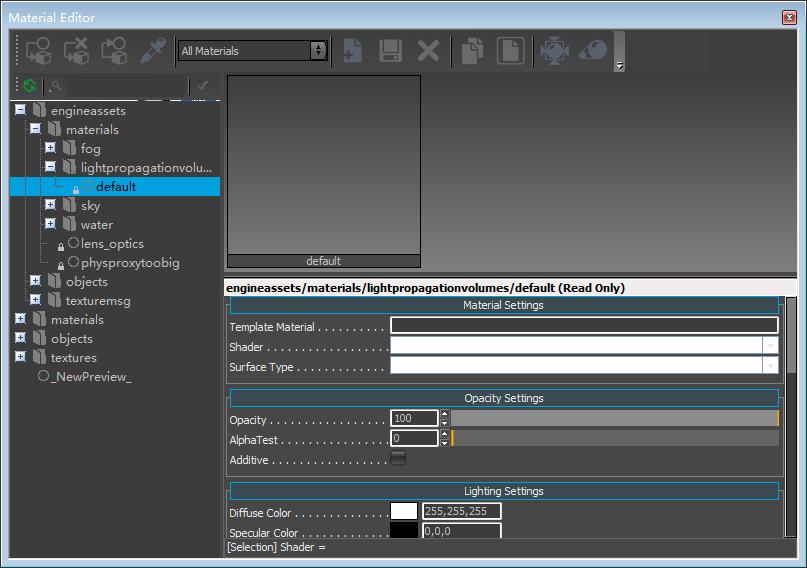Collapse the lightpropagationvolumes folder
This screenshot has height=568, width=807.
click(50, 167)
